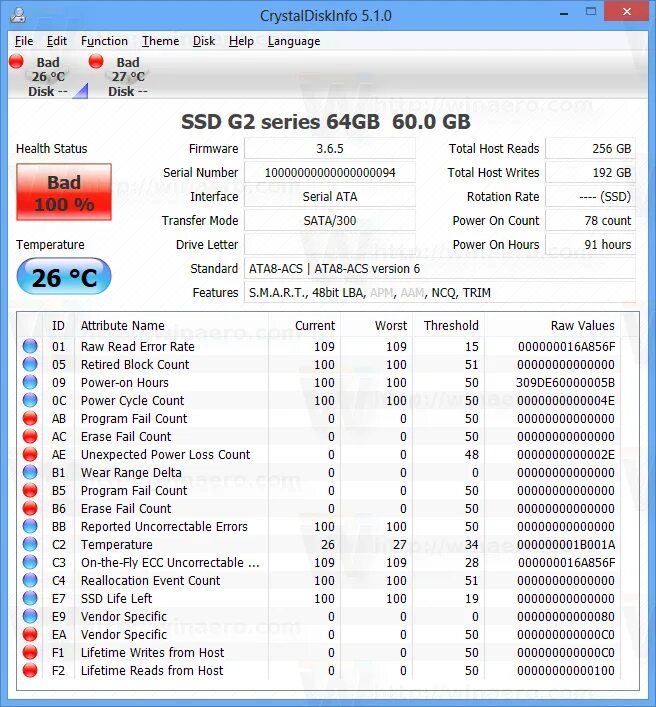Click raw value 309DE60000005B

pos(565,382)
